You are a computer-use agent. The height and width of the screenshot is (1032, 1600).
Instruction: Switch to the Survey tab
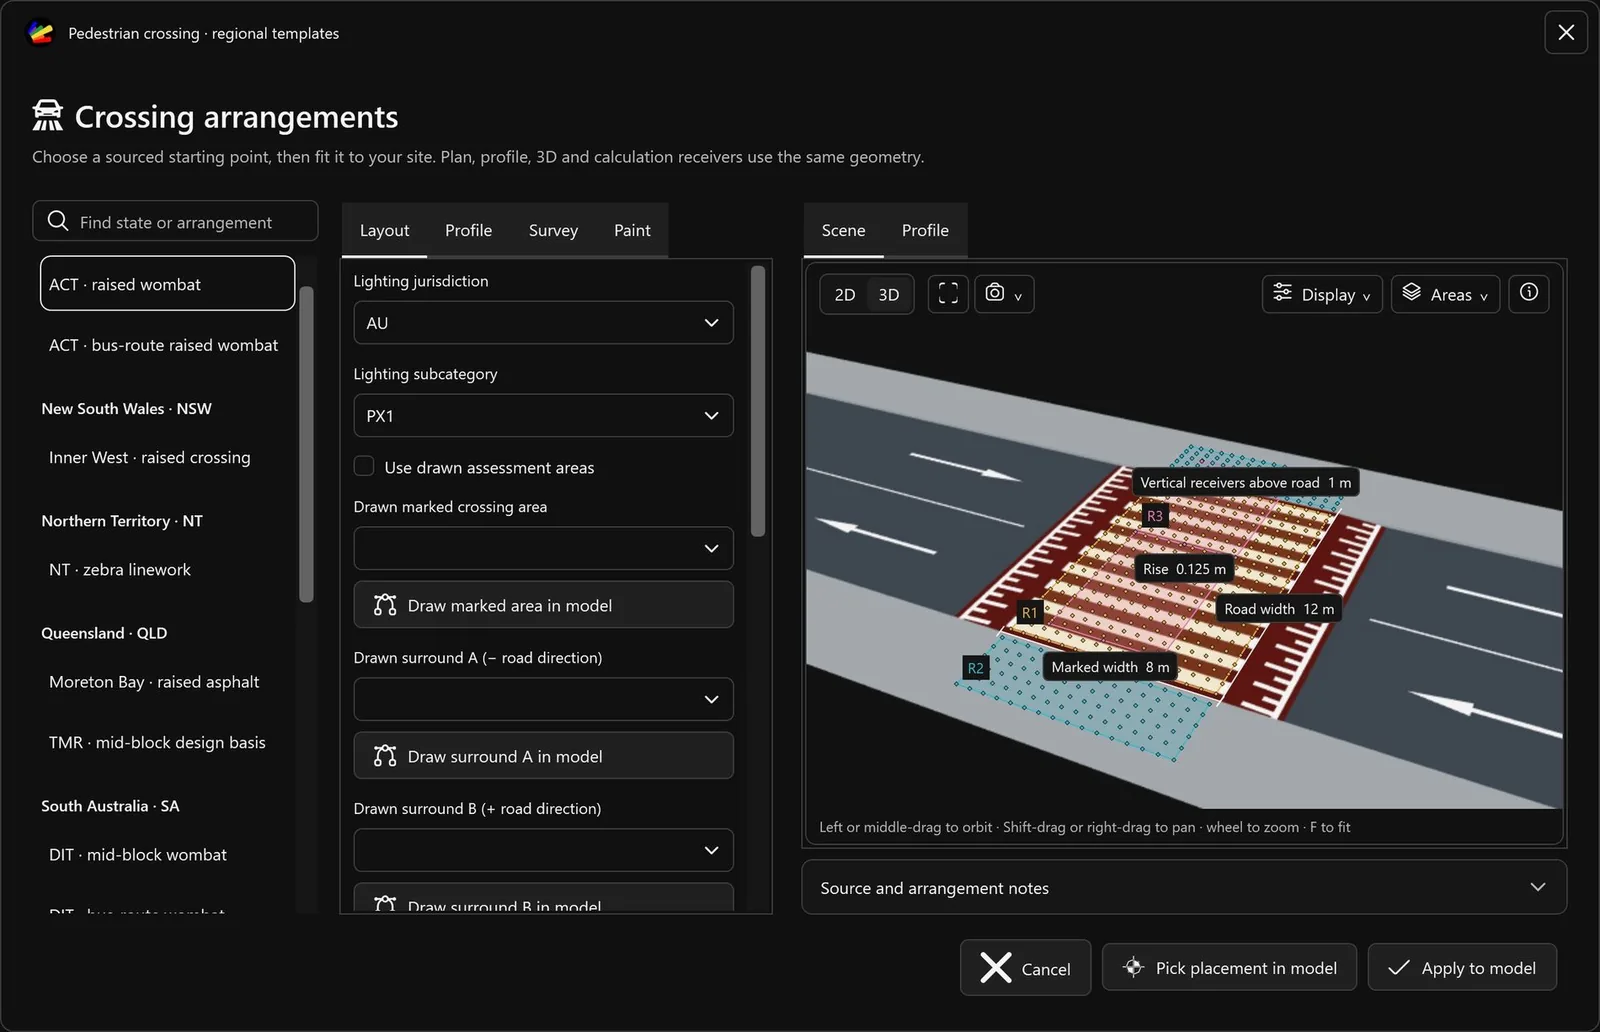pos(553,230)
